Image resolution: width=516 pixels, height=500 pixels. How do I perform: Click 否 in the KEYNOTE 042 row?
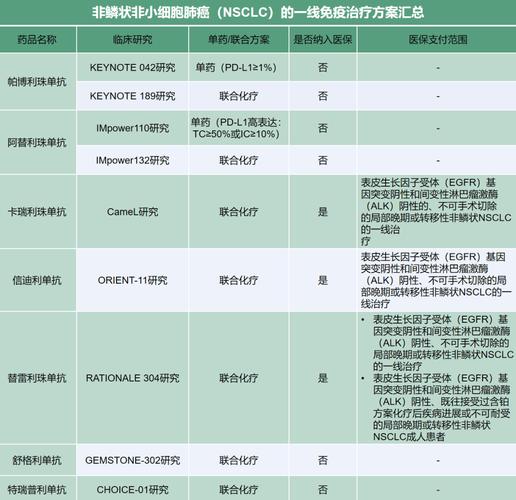tap(323, 68)
